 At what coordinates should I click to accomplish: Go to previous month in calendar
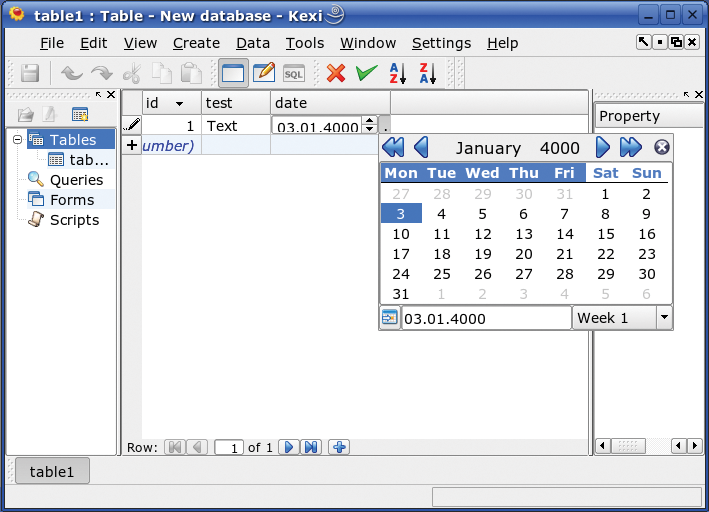pyautogui.click(x=421, y=147)
